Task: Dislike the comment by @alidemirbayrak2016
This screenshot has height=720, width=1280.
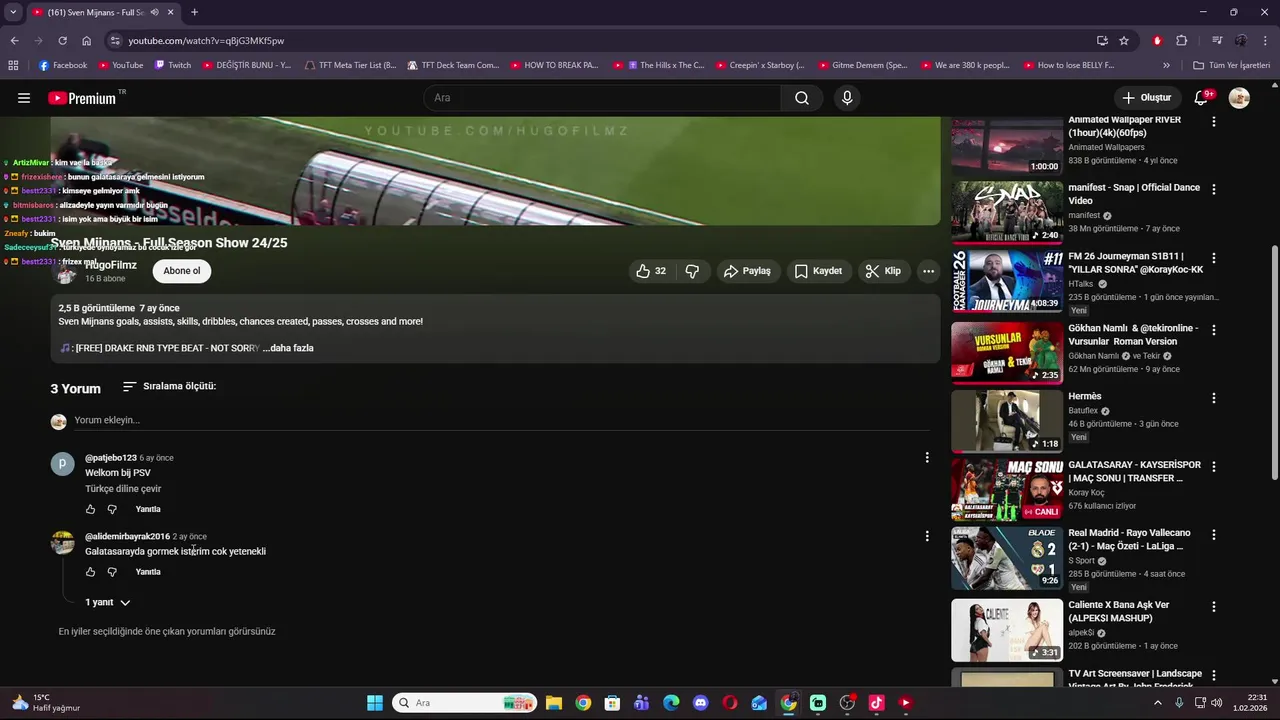Action: pos(112,572)
